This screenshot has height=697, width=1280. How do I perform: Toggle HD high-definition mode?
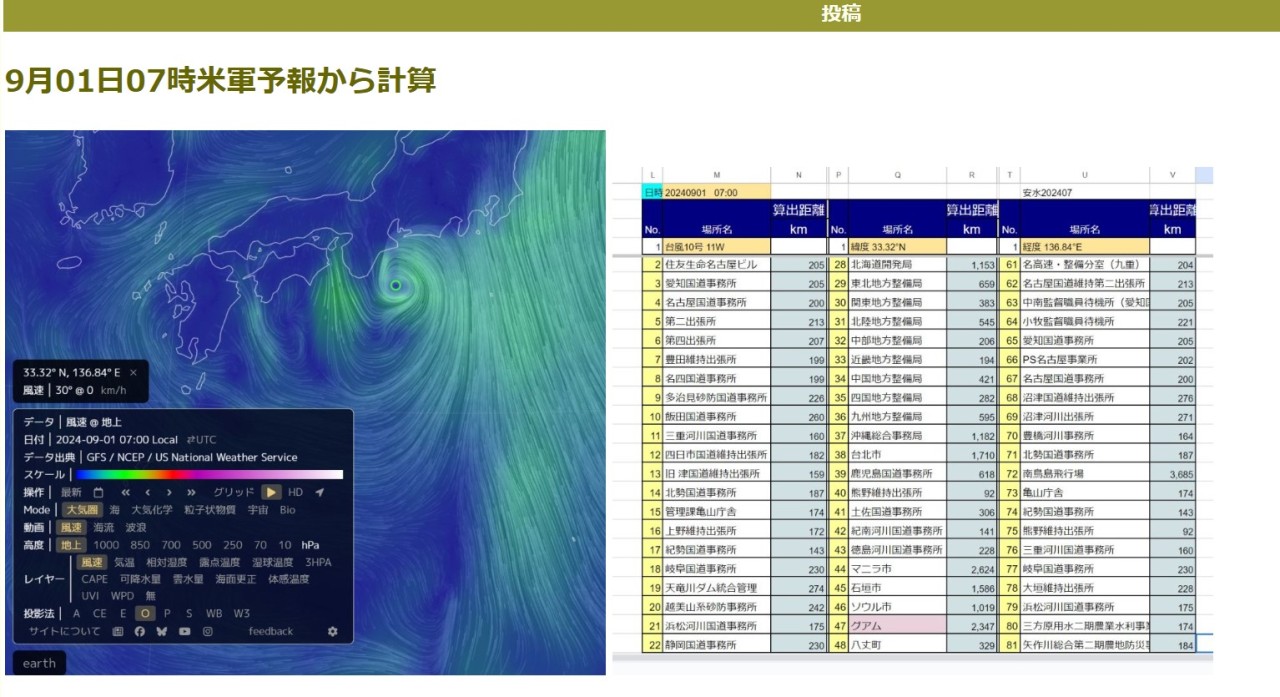(x=295, y=492)
